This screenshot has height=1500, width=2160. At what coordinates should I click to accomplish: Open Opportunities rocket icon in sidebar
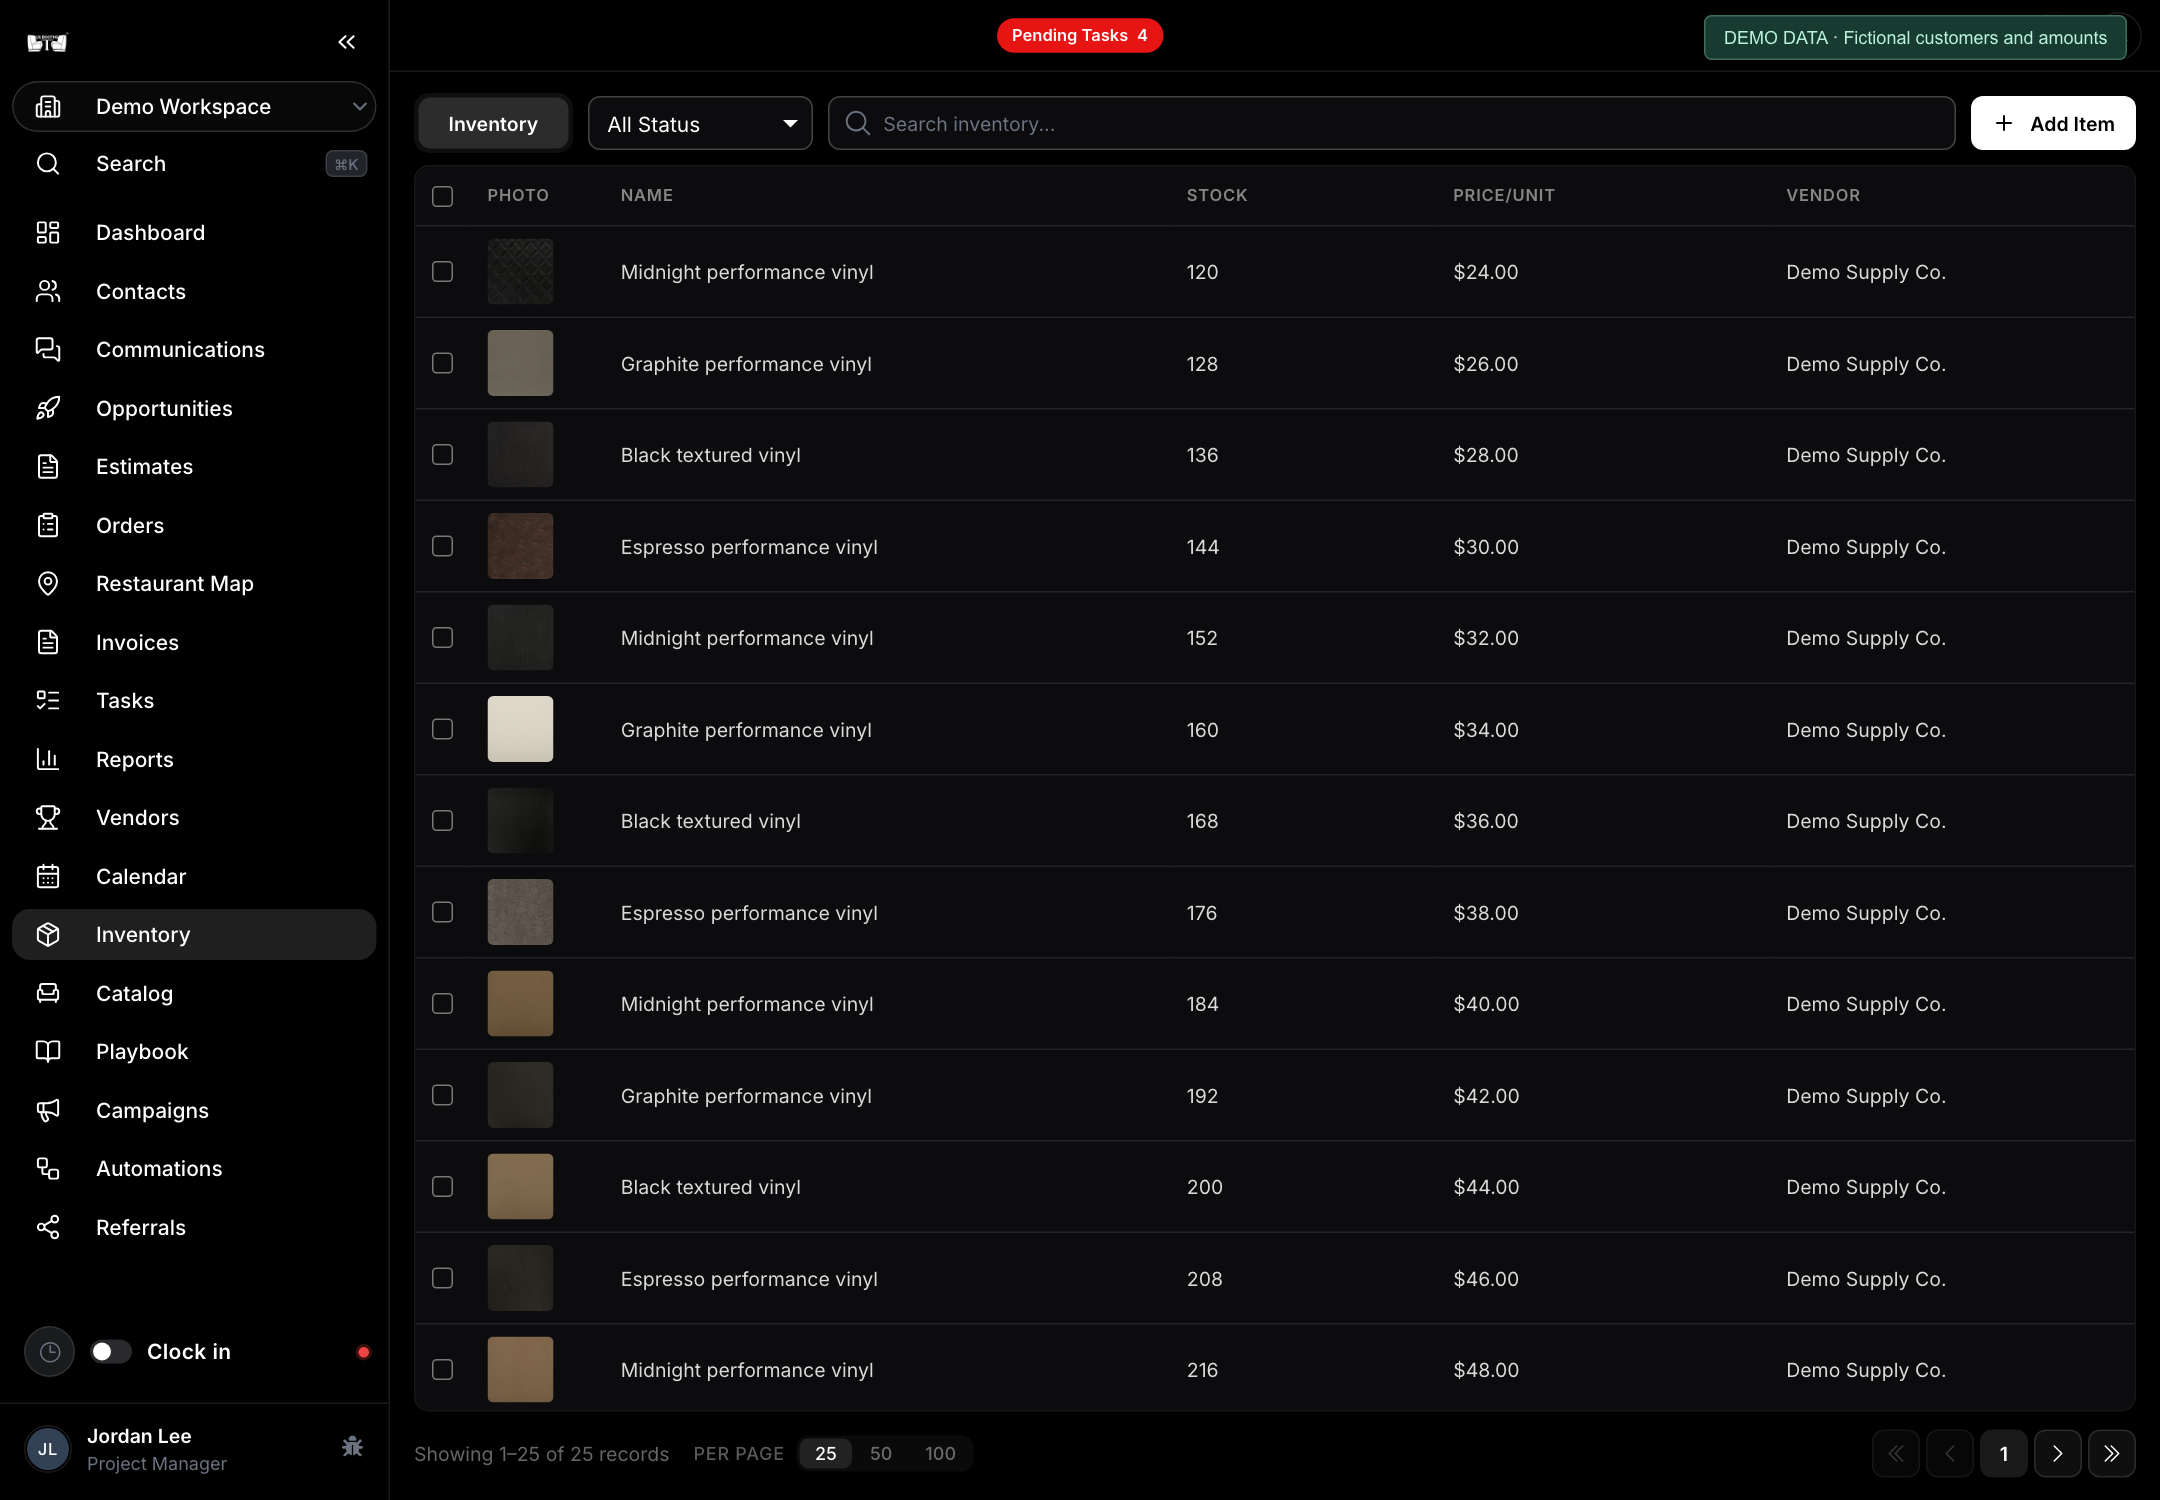(x=48, y=408)
